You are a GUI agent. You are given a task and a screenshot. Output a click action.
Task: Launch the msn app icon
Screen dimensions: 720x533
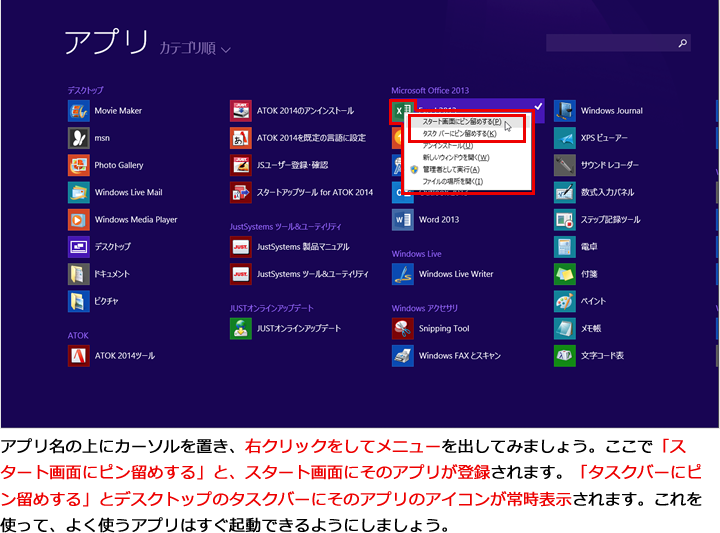coord(79,138)
